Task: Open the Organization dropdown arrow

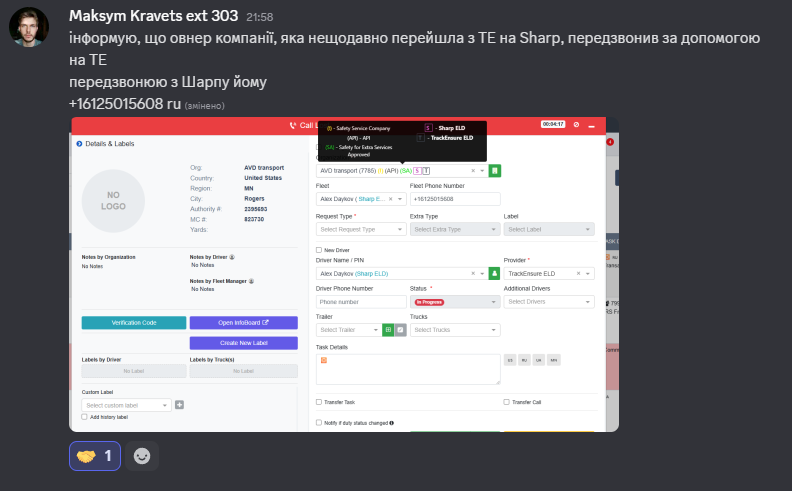Action: 482,171
